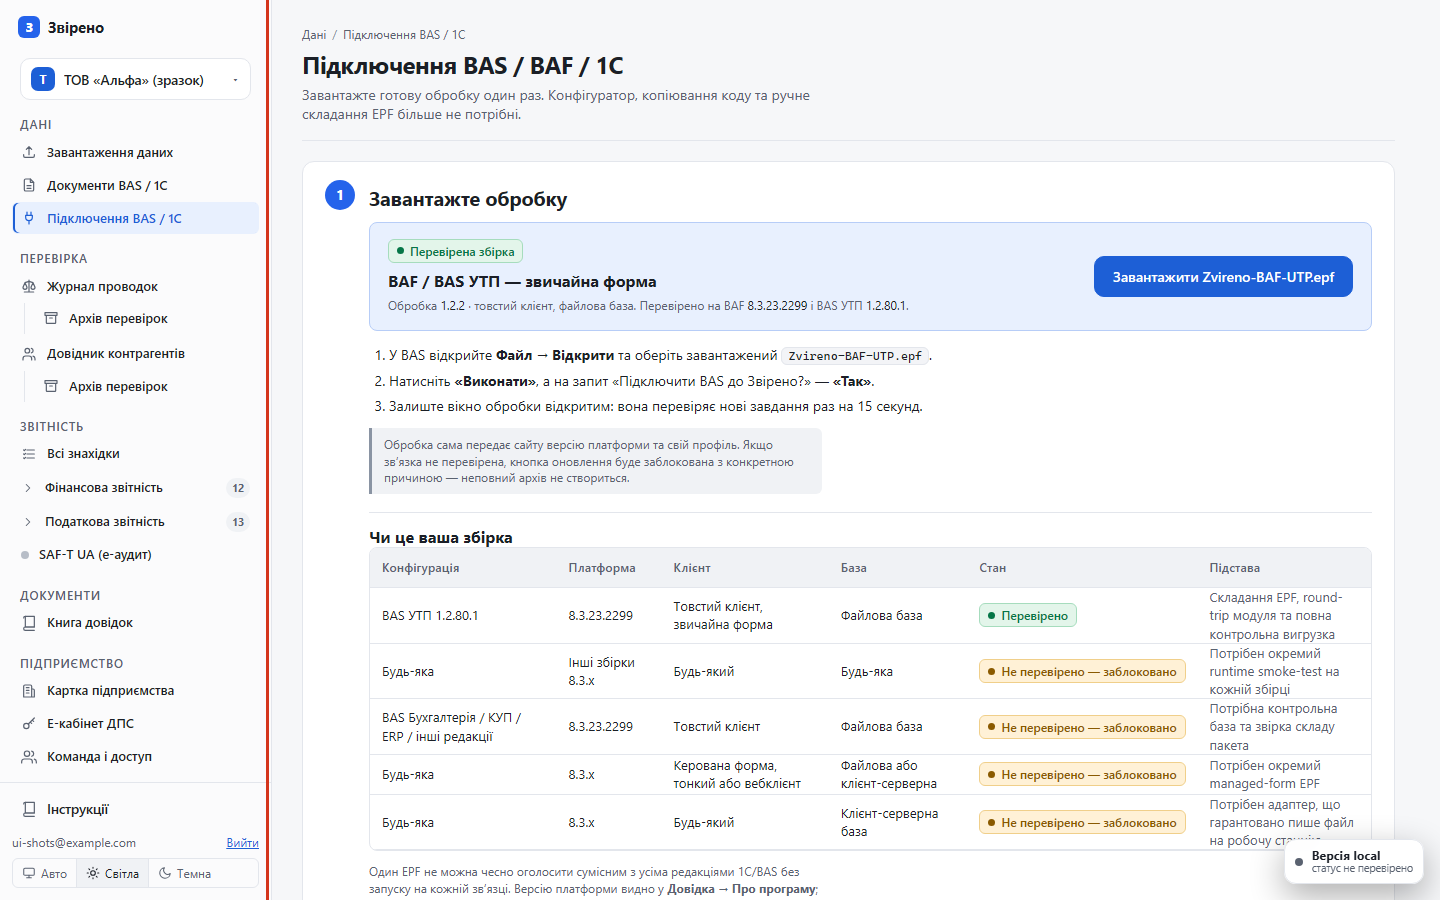The image size is (1440, 900).
Task: Click the moon icon in theme switcher
Action: [165, 874]
